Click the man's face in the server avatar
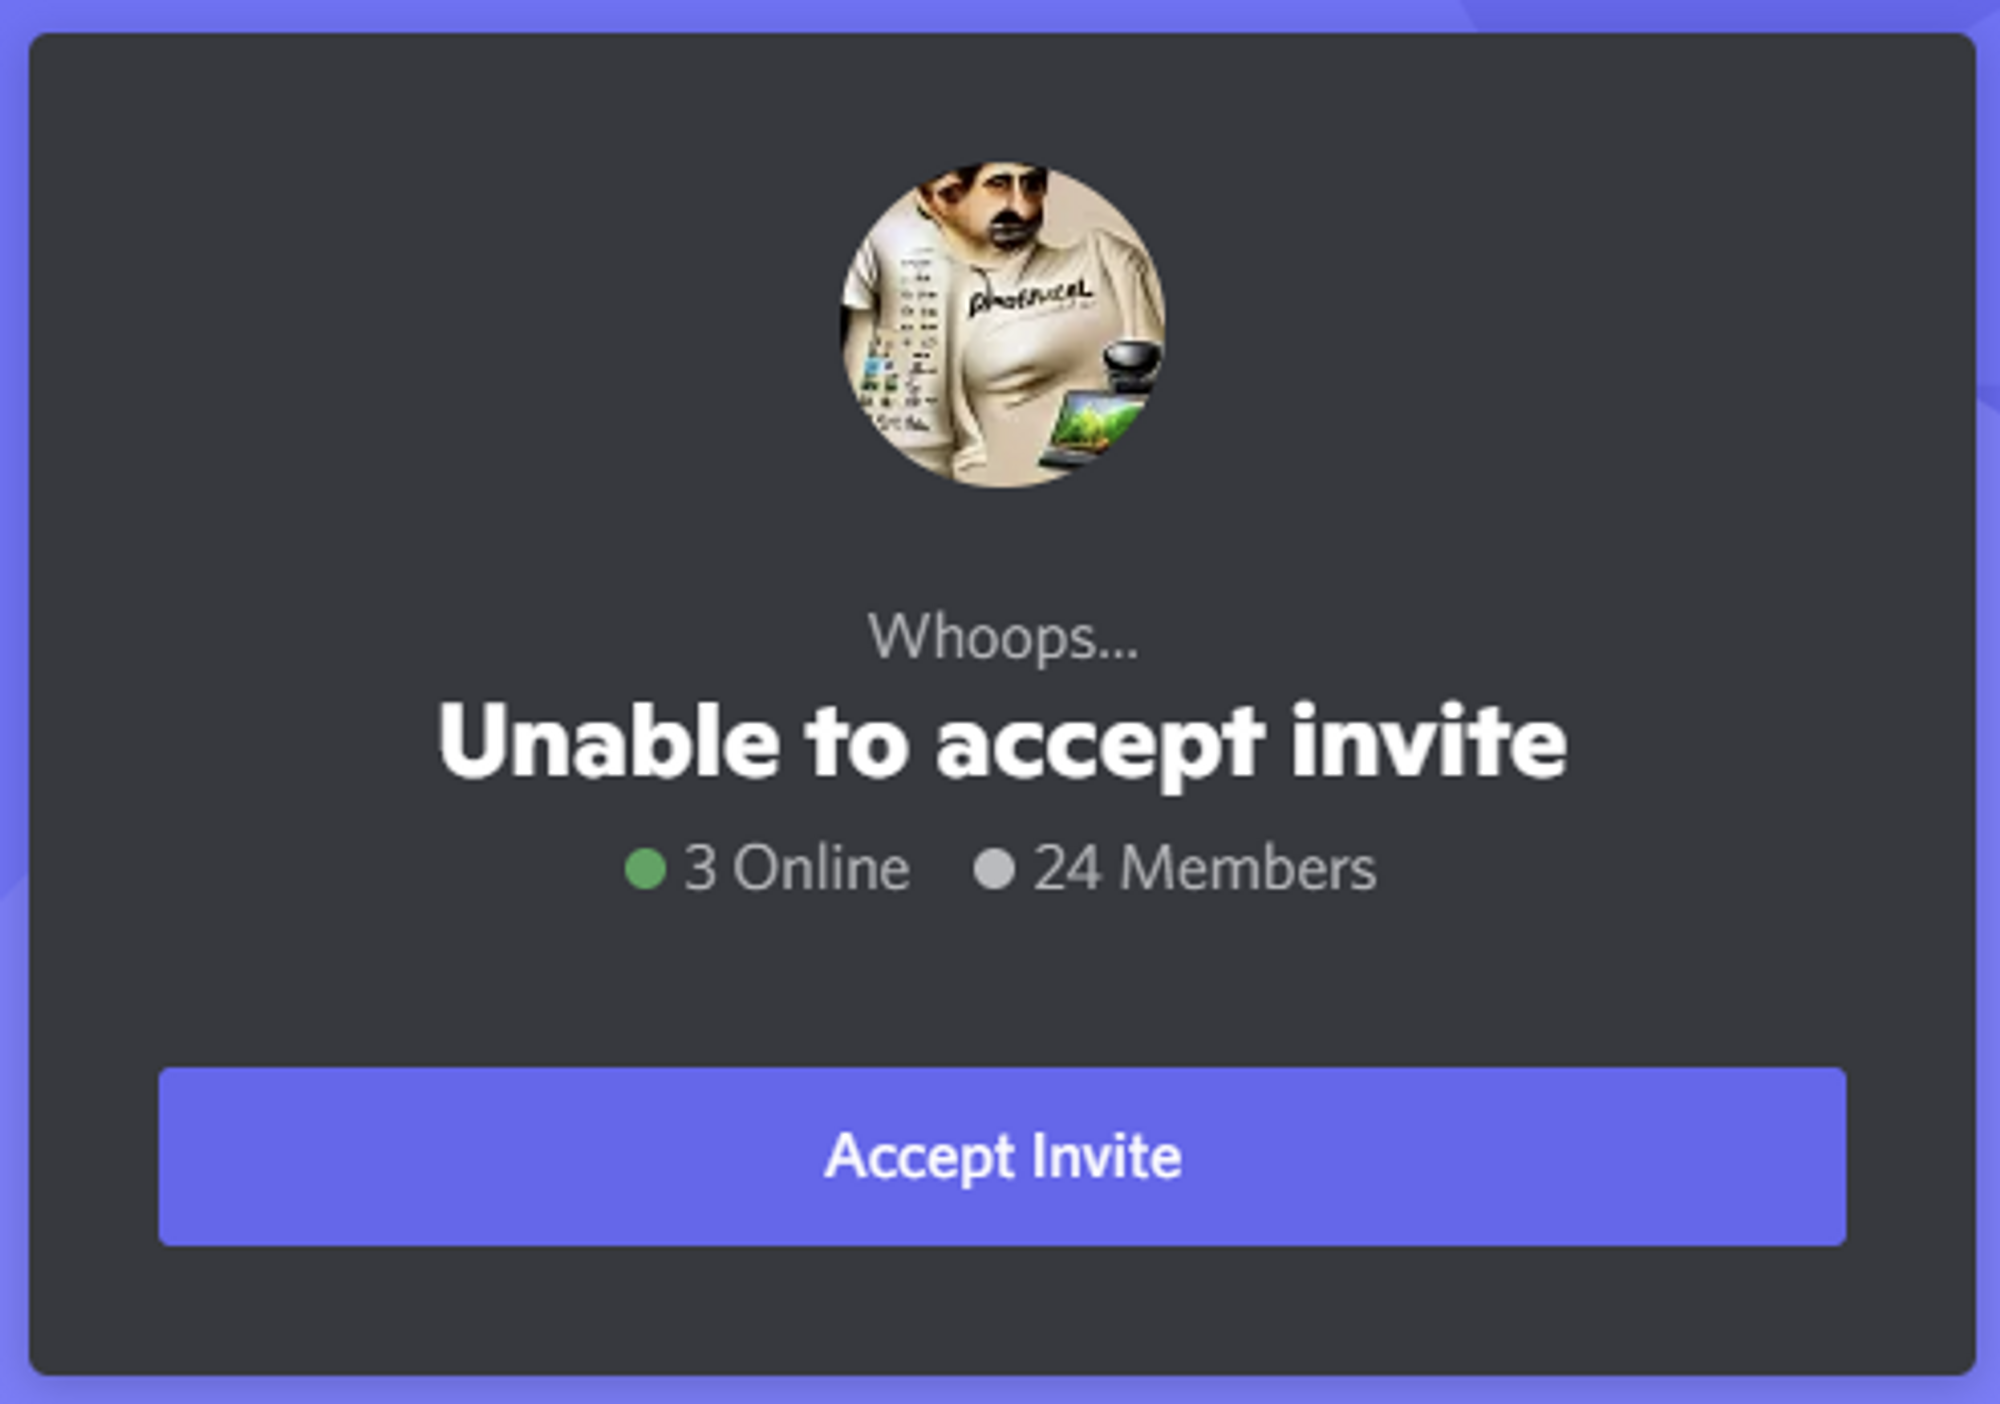This screenshot has width=2000, height=1404. click(1000, 208)
